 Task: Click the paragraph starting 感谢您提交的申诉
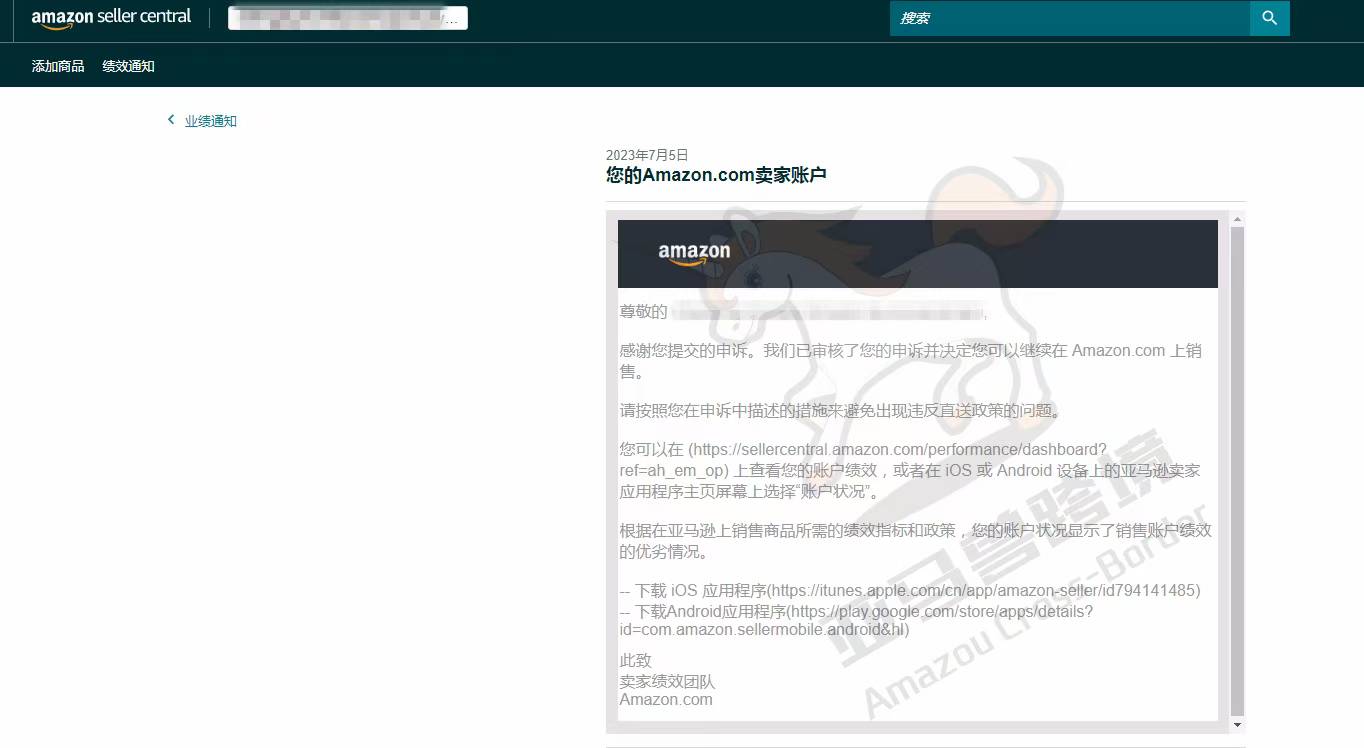coord(910,361)
